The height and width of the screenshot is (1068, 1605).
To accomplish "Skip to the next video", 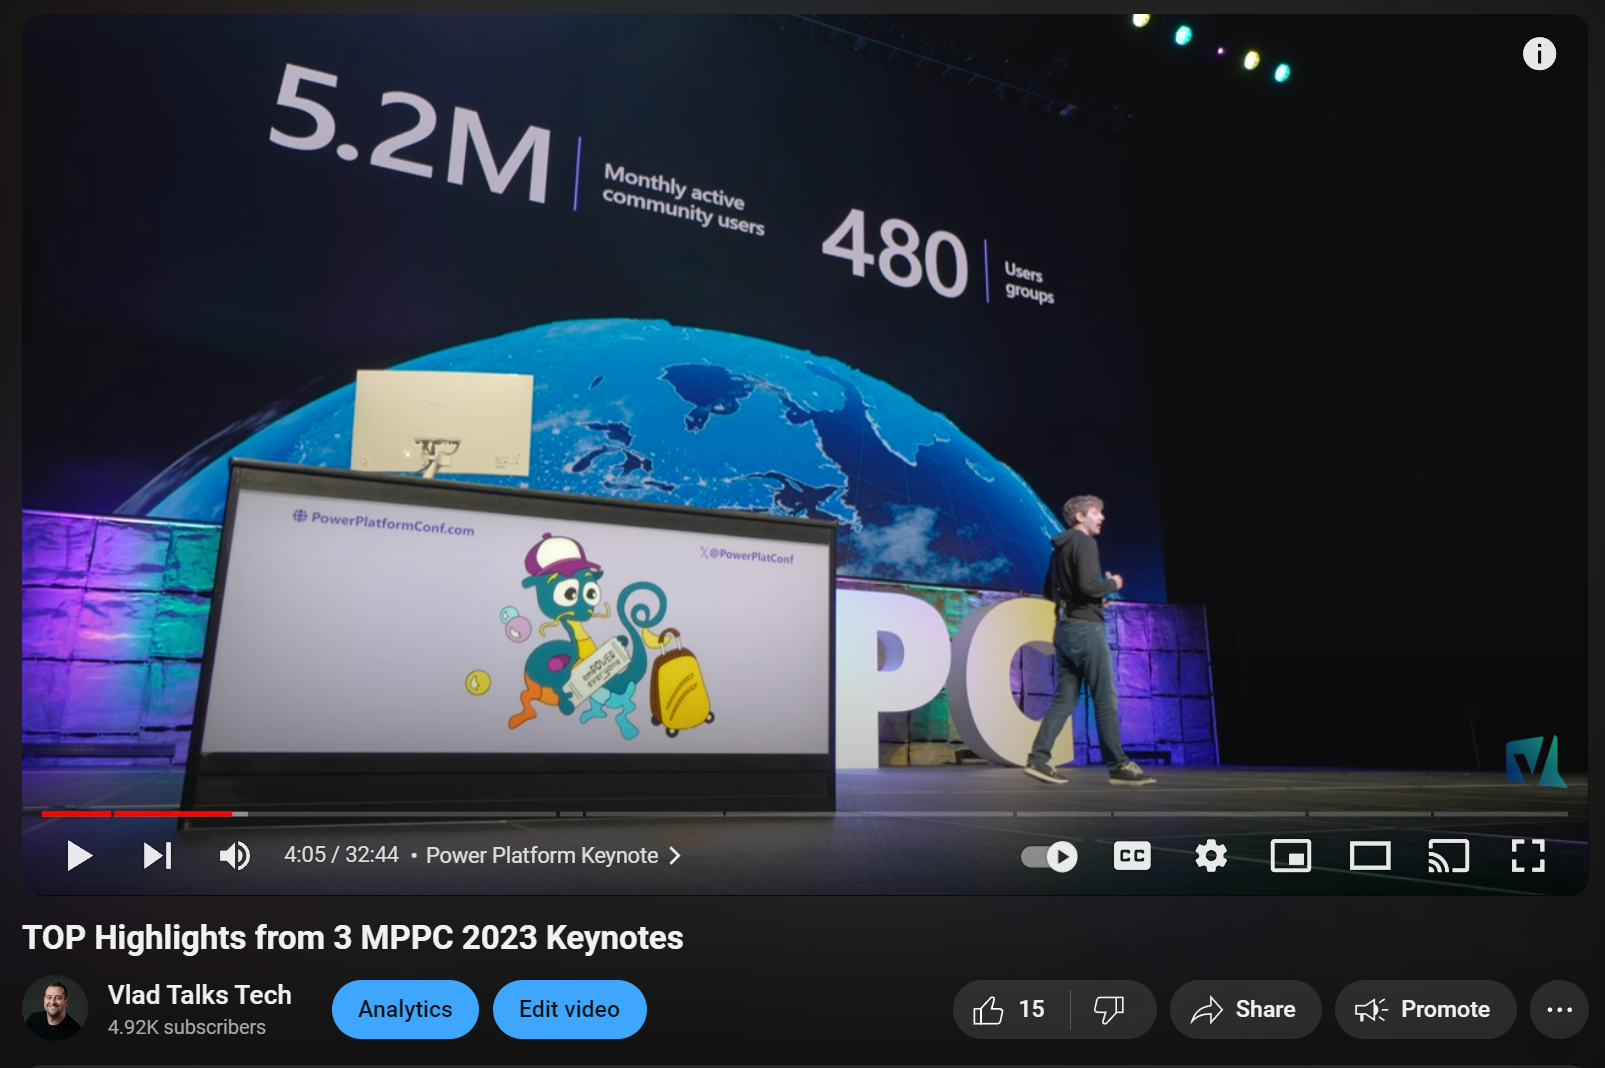I will pyautogui.click(x=156, y=855).
